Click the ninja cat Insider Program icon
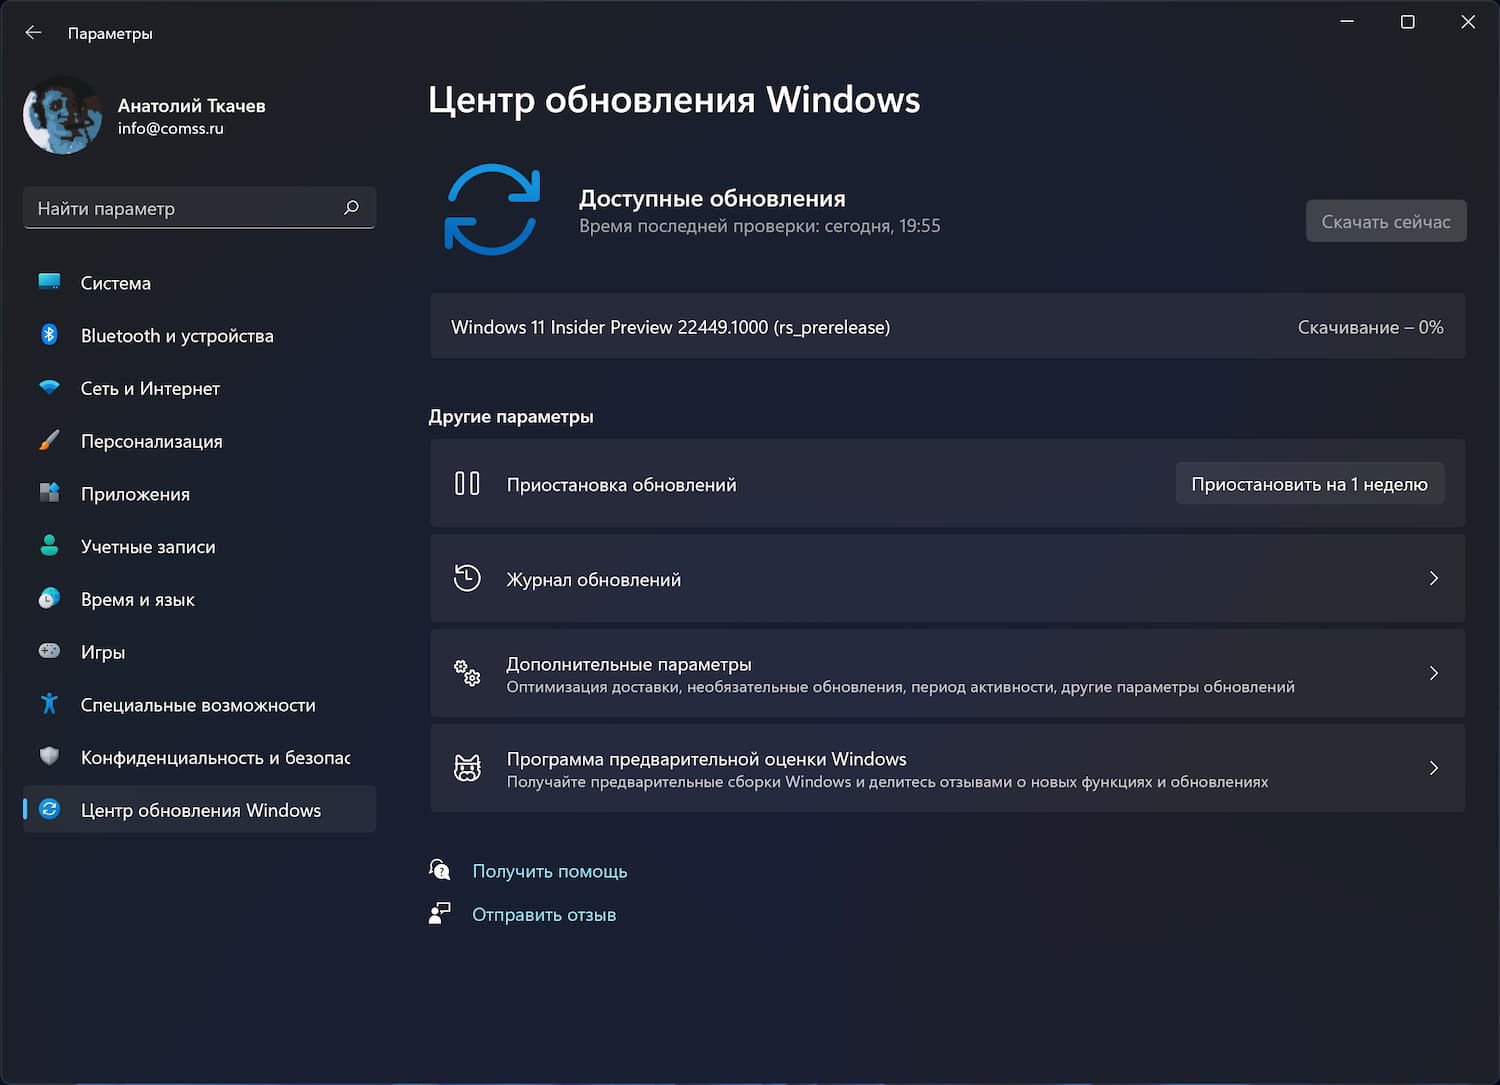This screenshot has height=1085, width=1500. [467, 768]
